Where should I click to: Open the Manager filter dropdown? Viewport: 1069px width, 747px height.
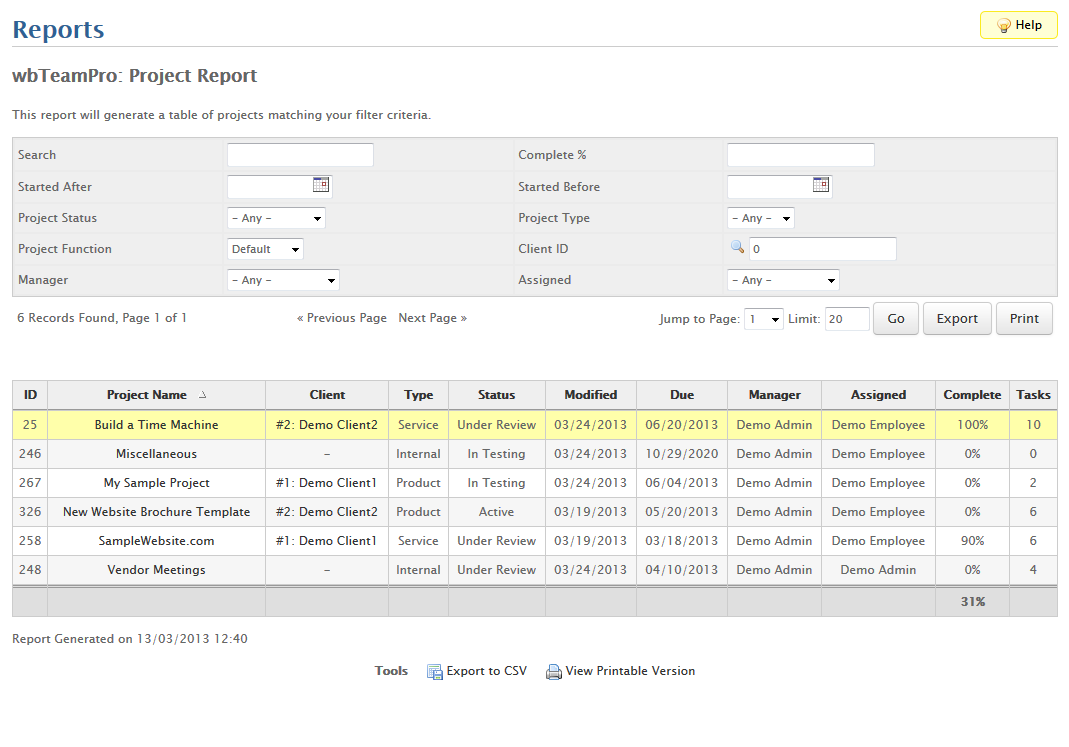click(x=284, y=280)
